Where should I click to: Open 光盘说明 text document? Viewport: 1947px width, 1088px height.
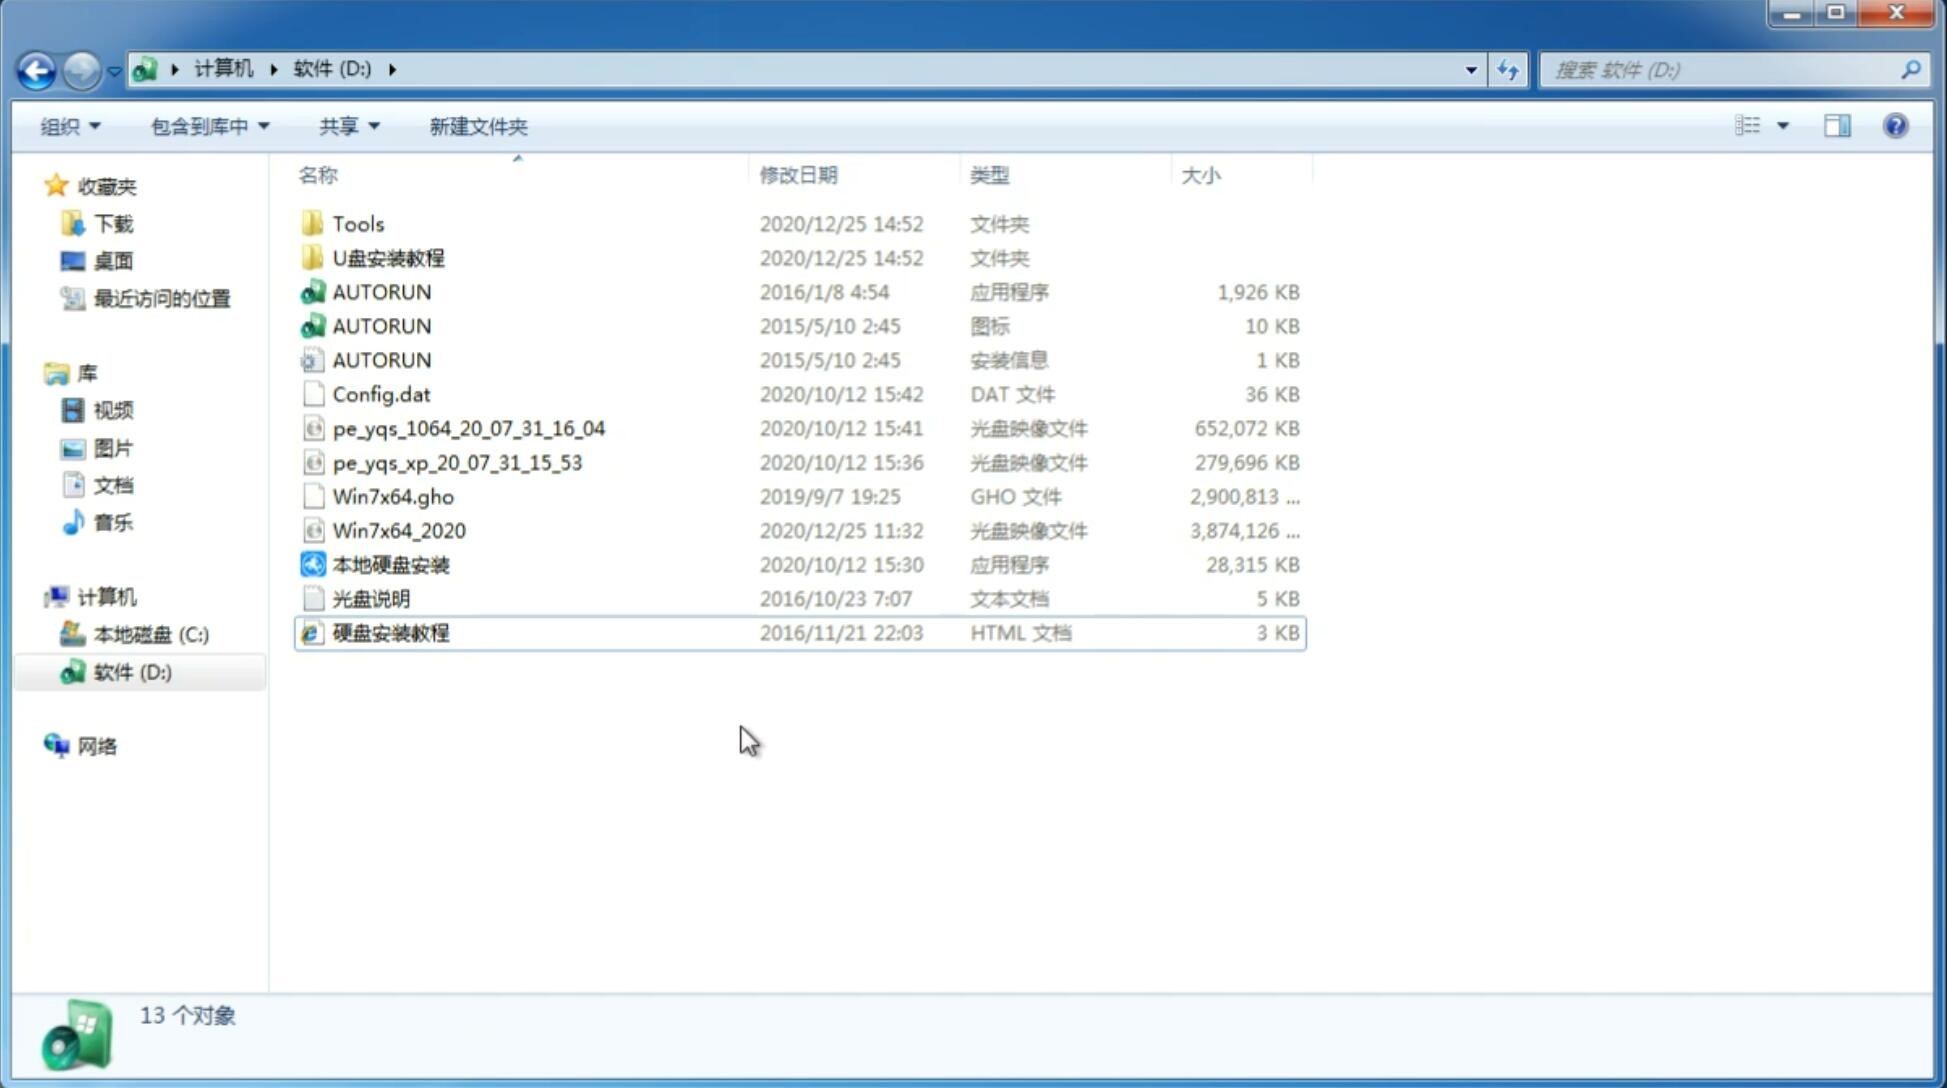[x=370, y=597]
